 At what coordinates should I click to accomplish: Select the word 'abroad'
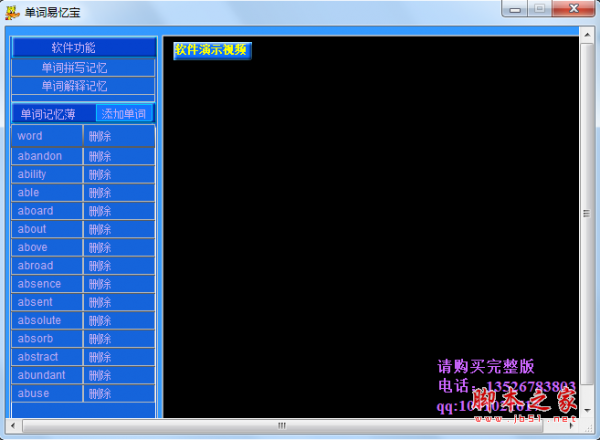point(47,266)
